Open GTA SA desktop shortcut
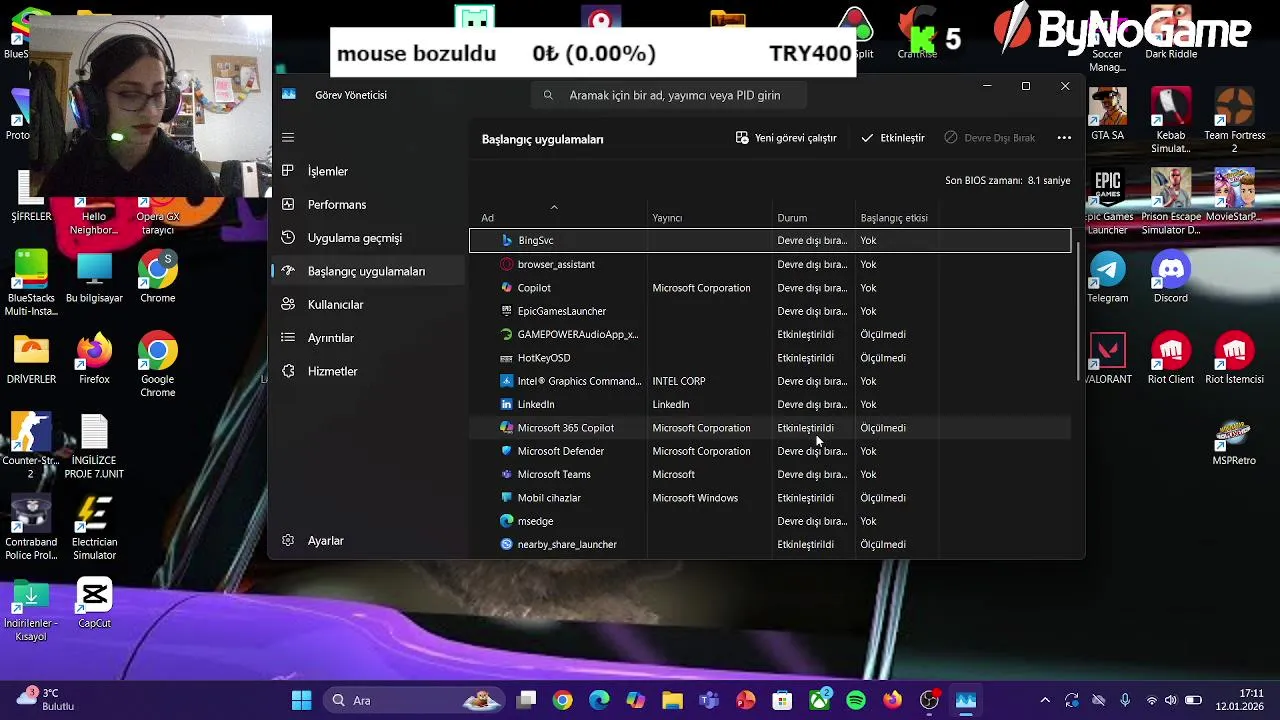This screenshot has width=1280, height=720. (1107, 114)
